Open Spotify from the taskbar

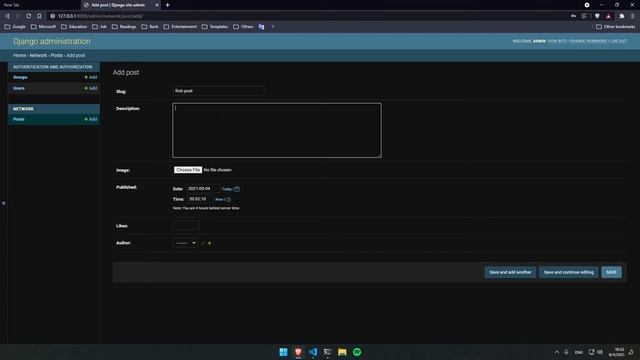coord(357,352)
